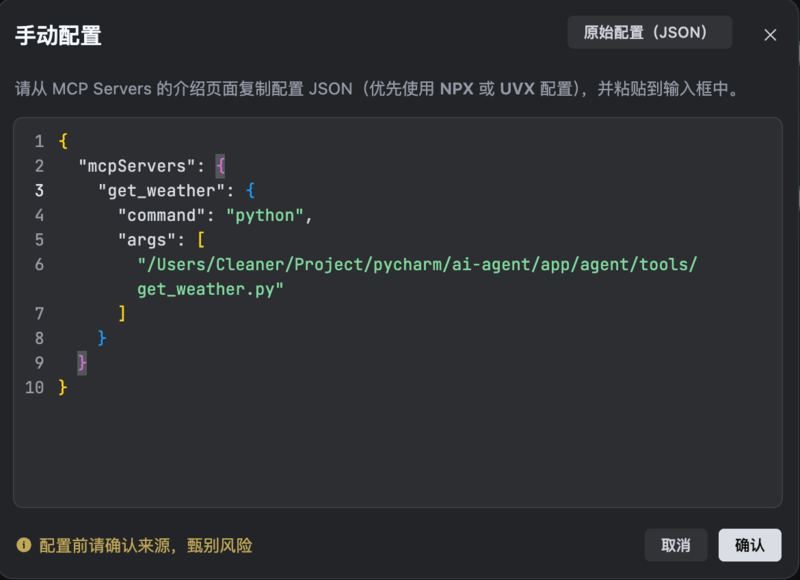Click the 原始配置（JSON）button
This screenshot has width=800, height=580.
click(649, 32)
